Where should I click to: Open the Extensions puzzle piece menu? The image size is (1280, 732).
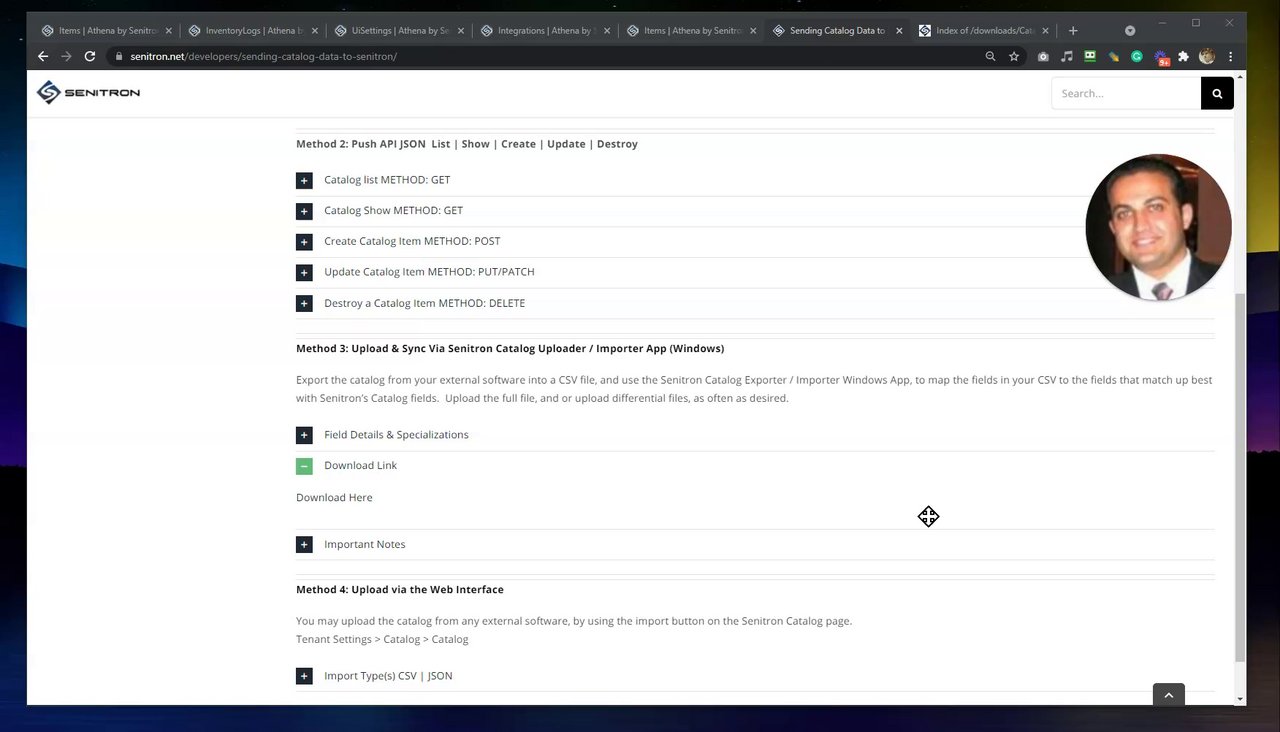[x=1184, y=57]
